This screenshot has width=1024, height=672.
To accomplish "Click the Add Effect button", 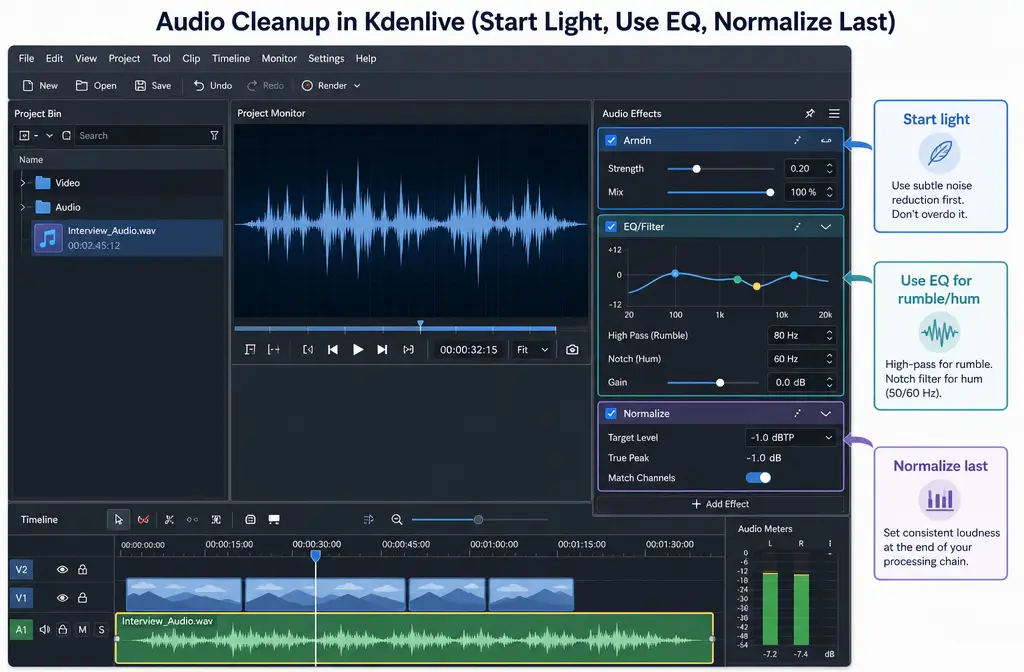I will pos(720,504).
